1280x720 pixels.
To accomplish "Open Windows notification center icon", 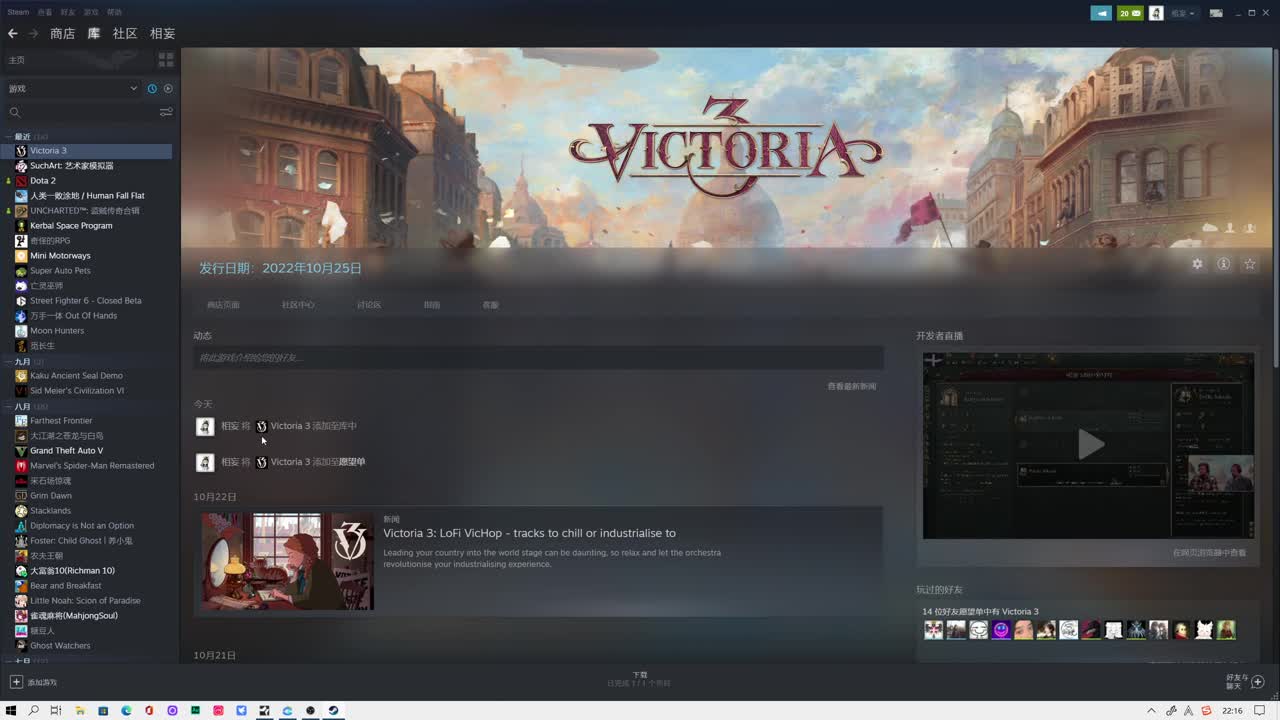I will pyautogui.click(x=1262, y=711).
